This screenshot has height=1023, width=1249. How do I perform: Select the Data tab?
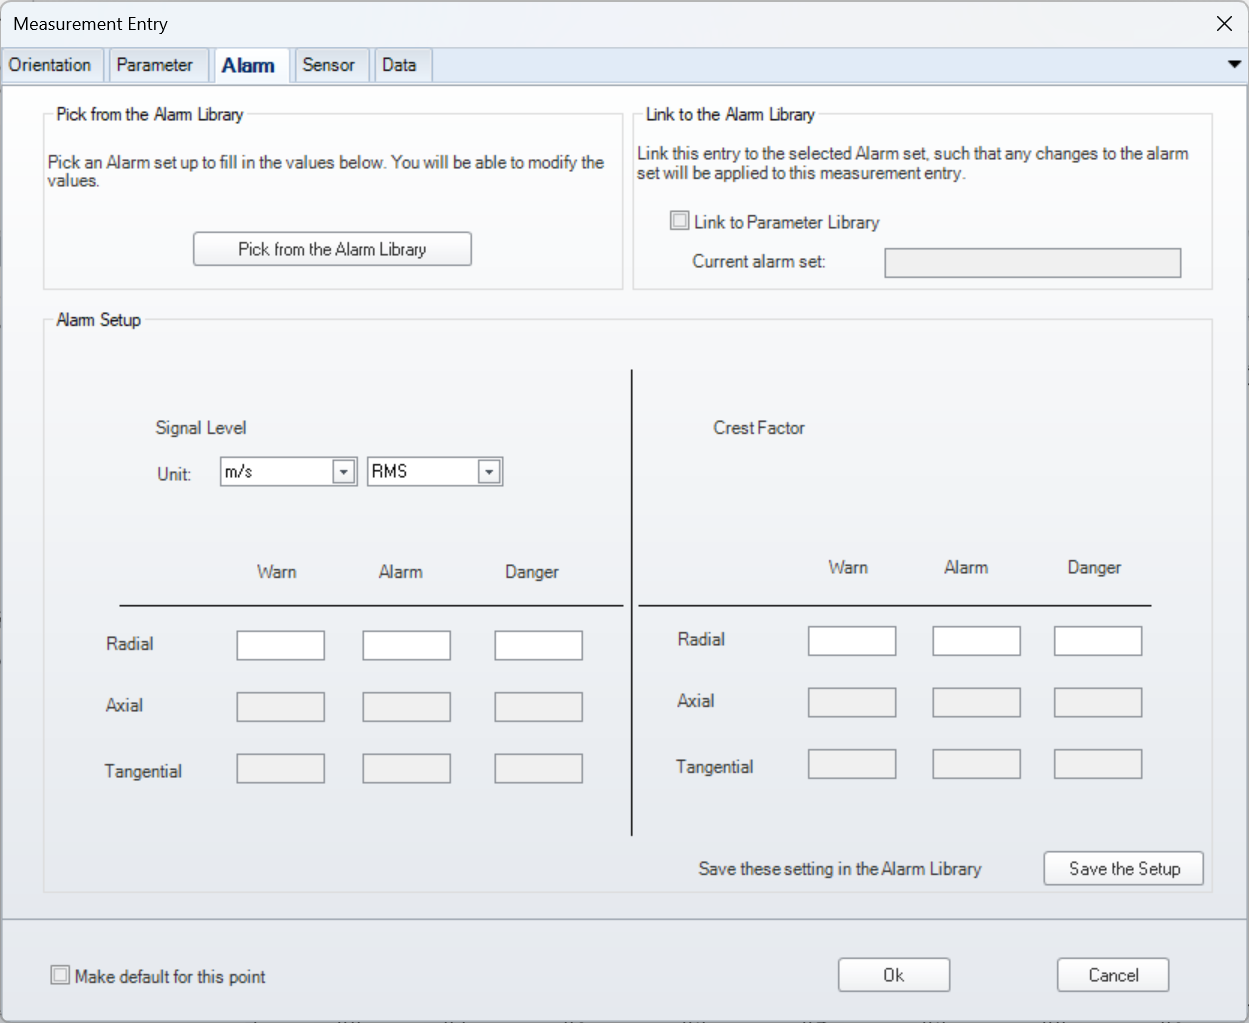pyautogui.click(x=399, y=65)
